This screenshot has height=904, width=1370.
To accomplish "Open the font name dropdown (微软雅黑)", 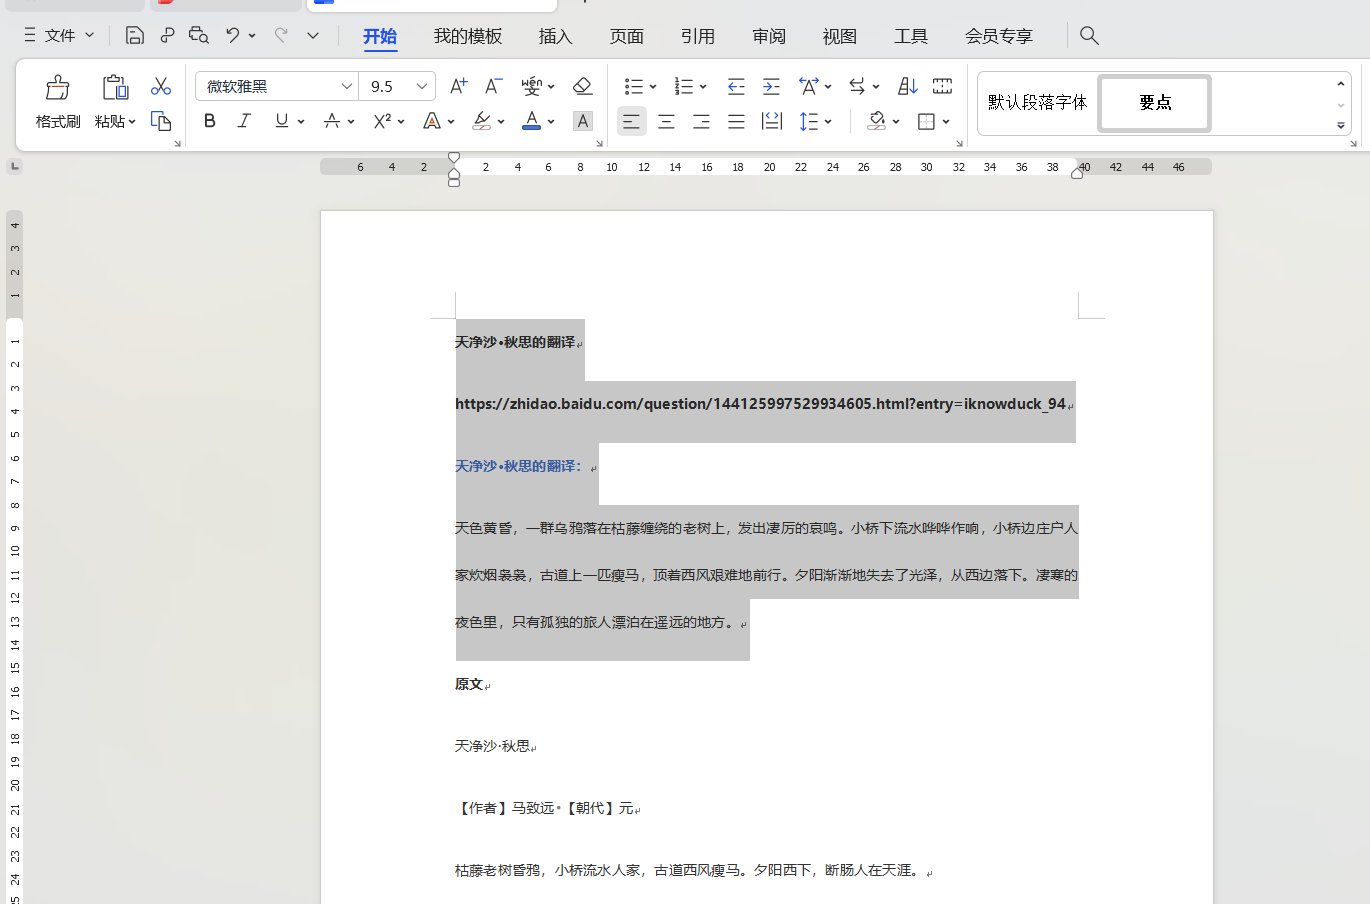I will click(346, 86).
